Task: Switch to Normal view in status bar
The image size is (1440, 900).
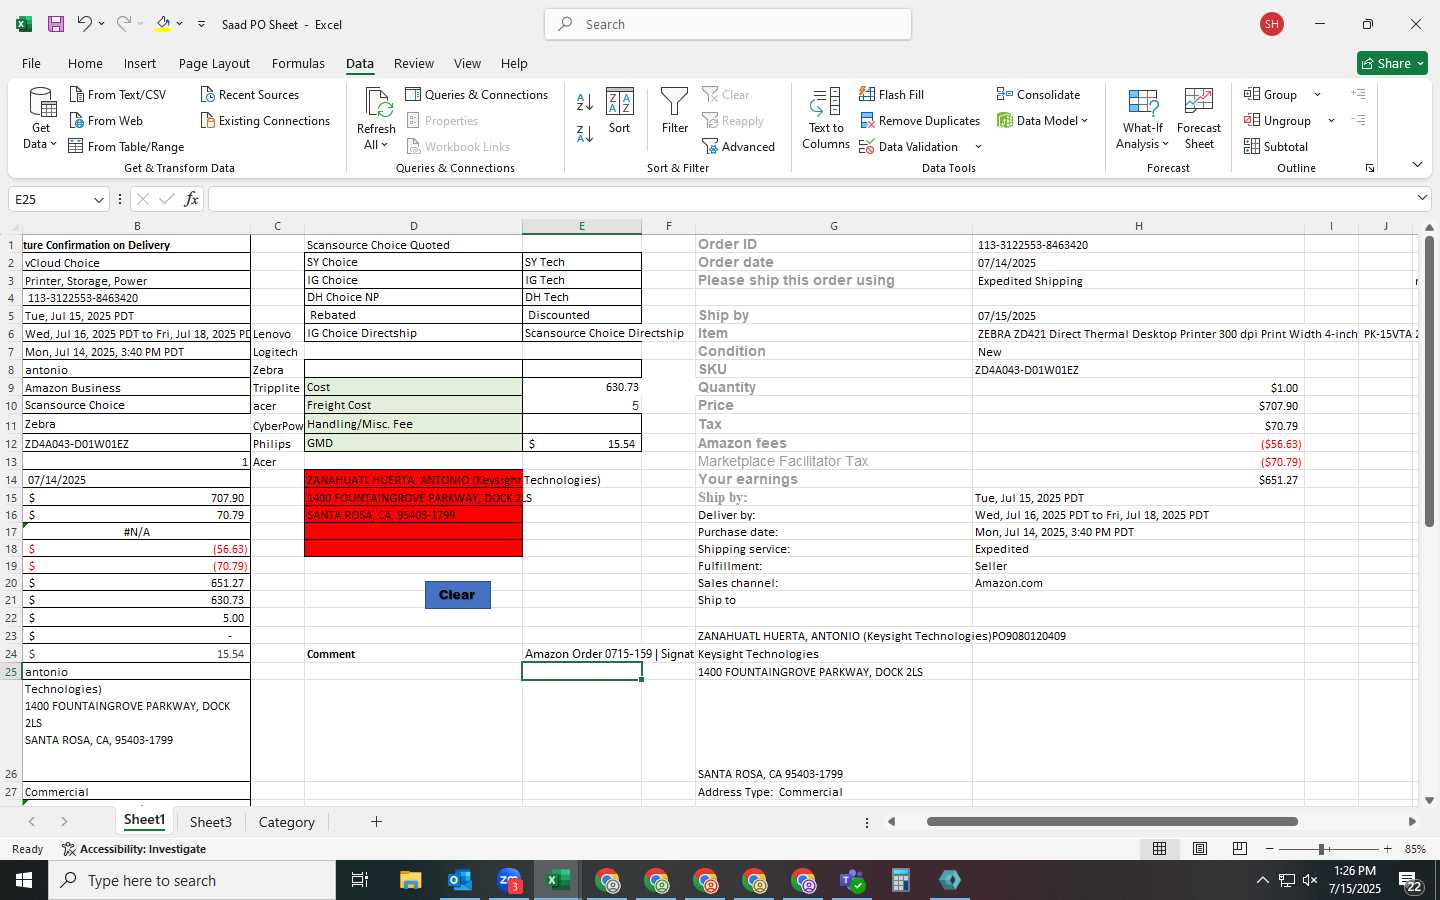Action: pos(1160,848)
